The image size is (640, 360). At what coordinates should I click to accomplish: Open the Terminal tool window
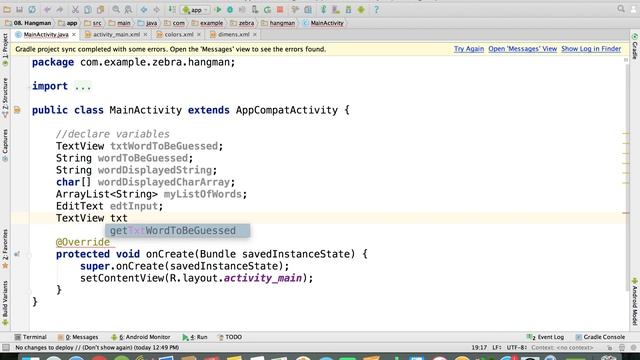[x=31, y=337]
